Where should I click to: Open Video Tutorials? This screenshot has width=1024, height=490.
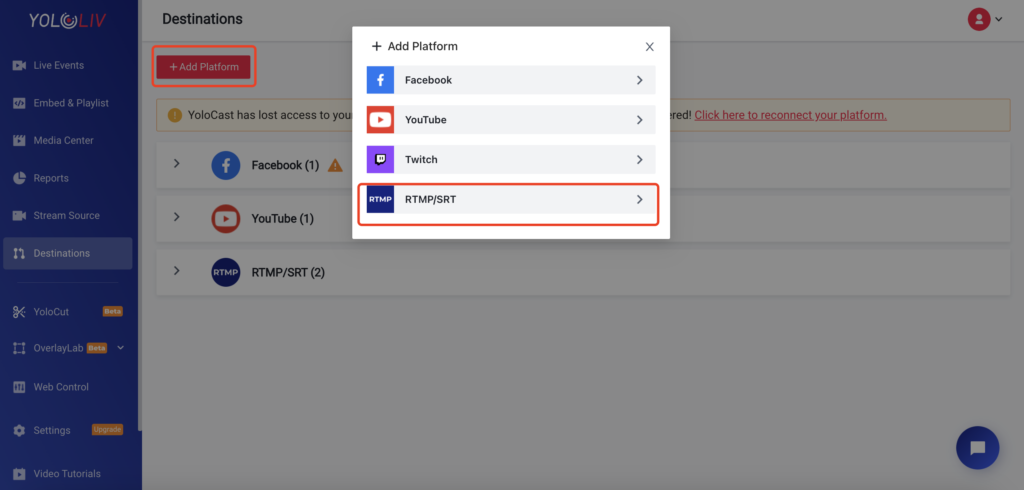click(x=68, y=474)
